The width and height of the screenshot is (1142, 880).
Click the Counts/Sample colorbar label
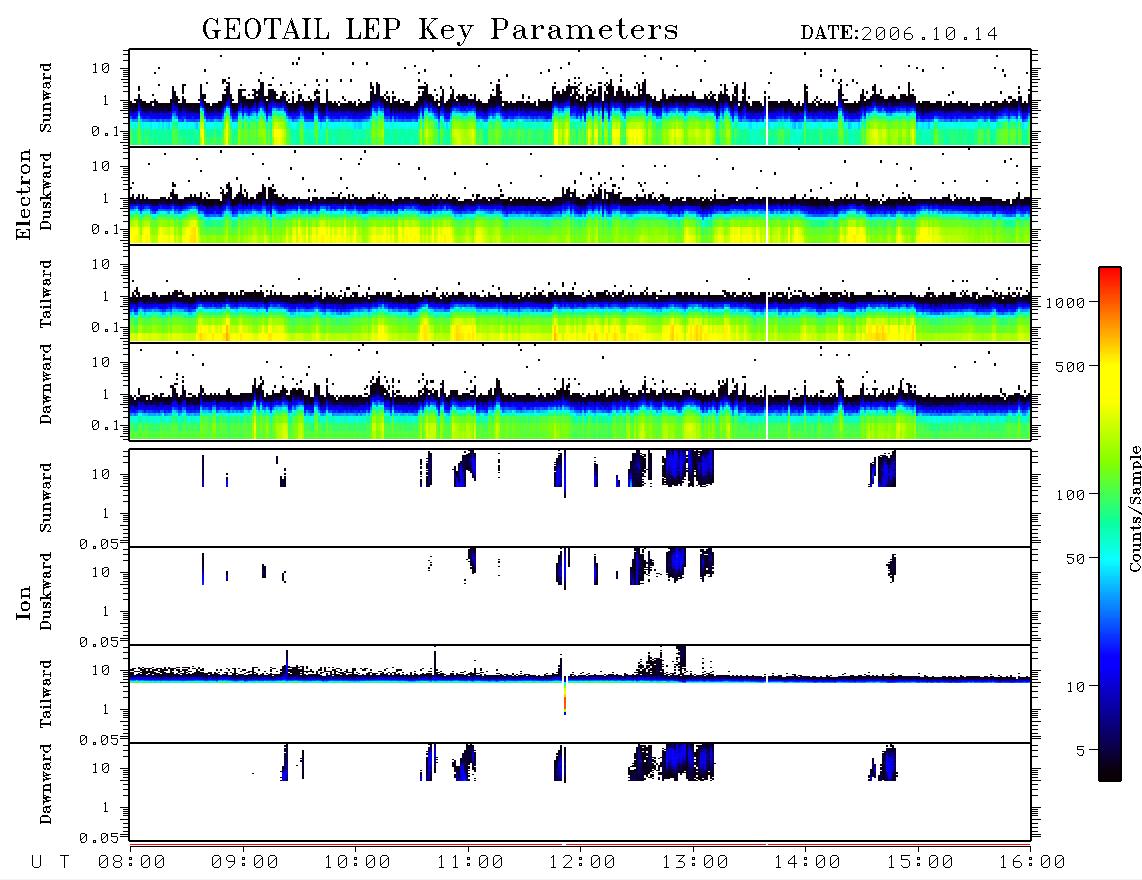pos(1134,508)
